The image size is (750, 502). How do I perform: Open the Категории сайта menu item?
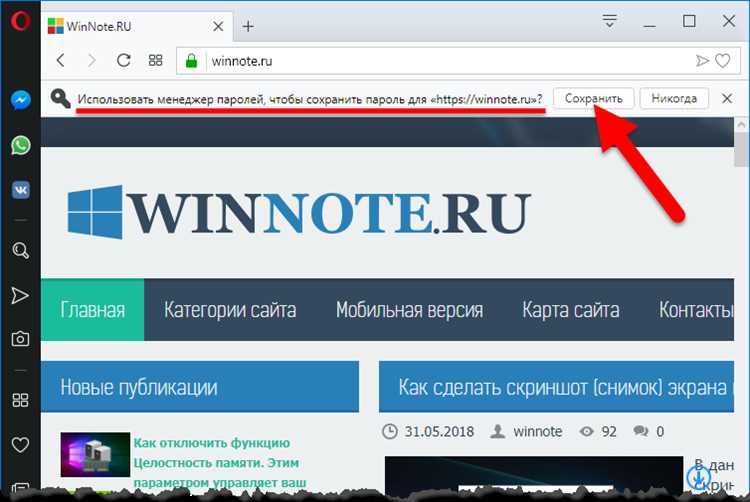point(230,310)
